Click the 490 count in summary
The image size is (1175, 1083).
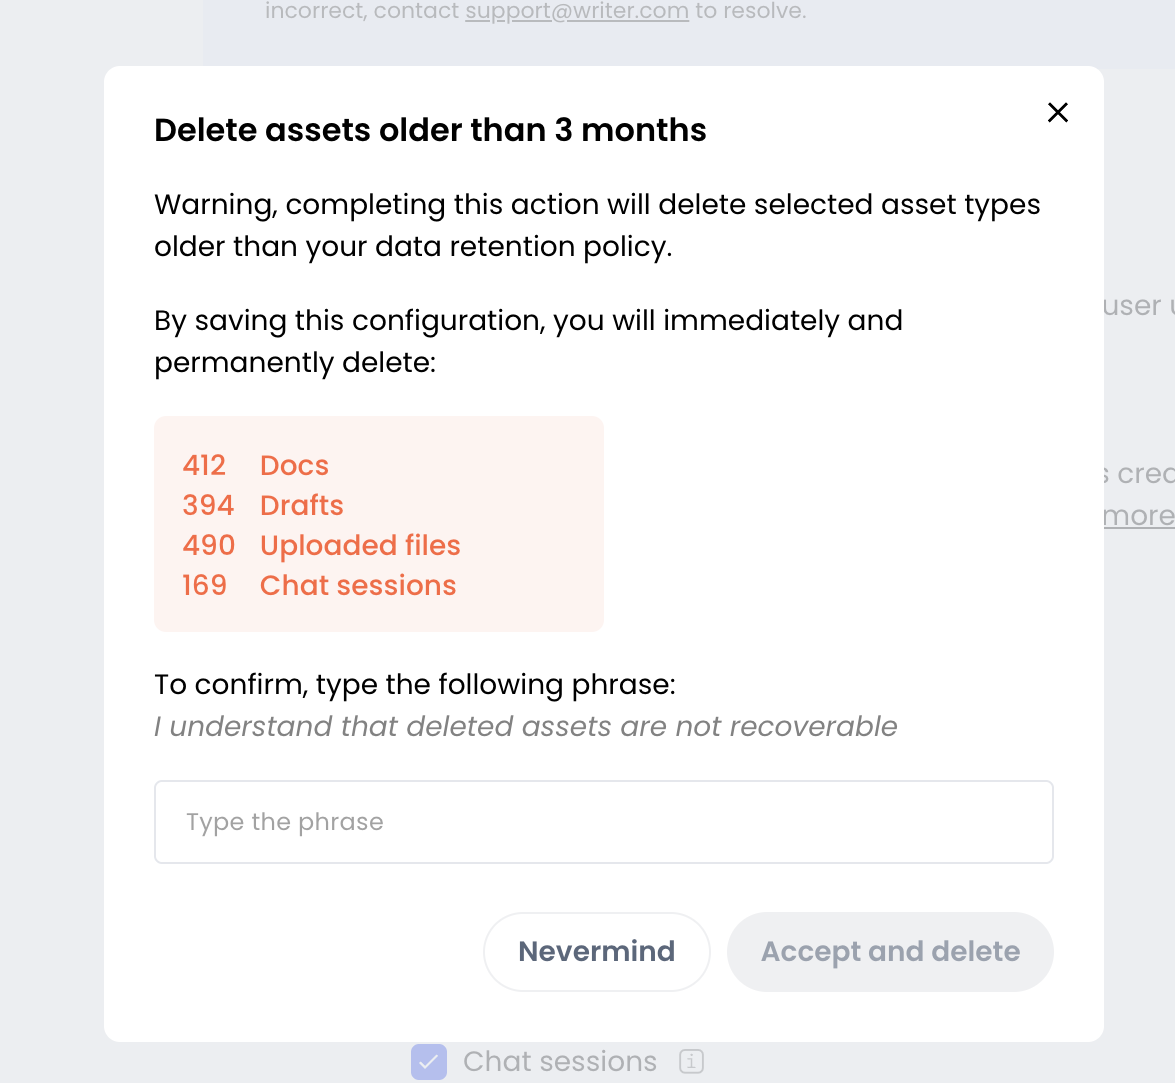pyautogui.click(x=208, y=546)
